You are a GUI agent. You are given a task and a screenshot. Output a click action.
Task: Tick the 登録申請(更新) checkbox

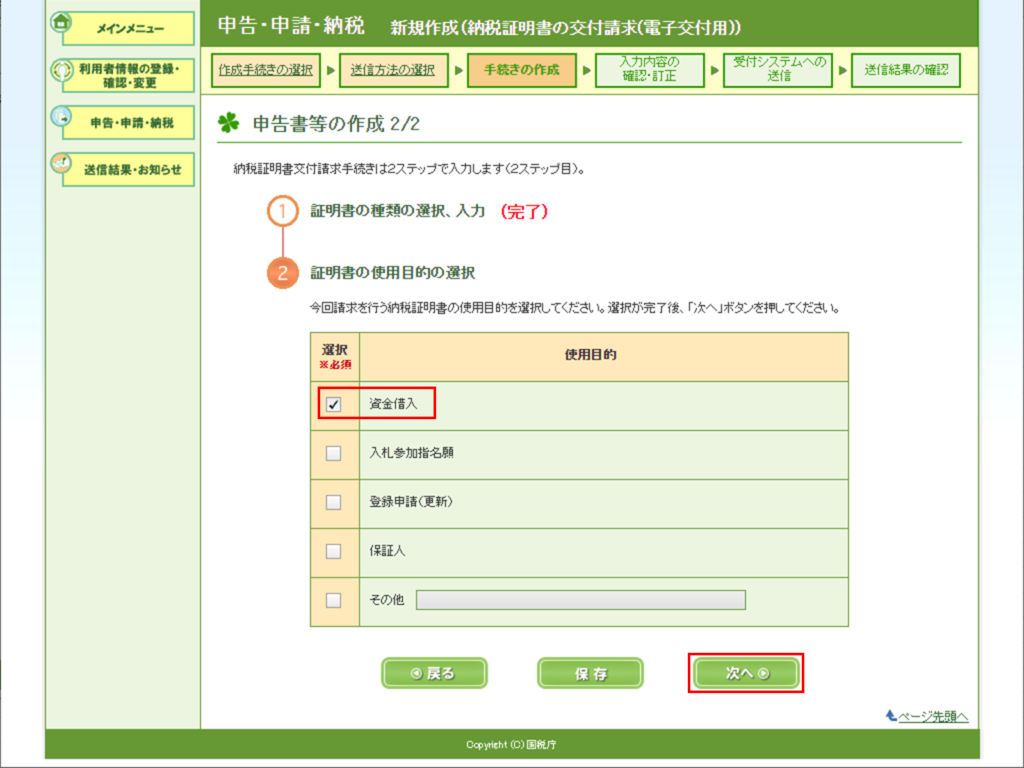tap(334, 502)
